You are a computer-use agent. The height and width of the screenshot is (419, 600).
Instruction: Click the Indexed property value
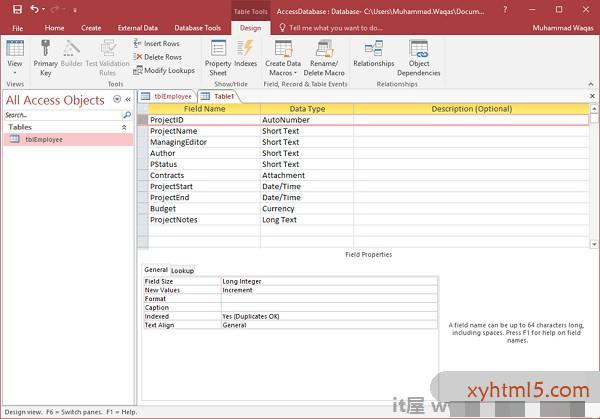click(x=329, y=316)
